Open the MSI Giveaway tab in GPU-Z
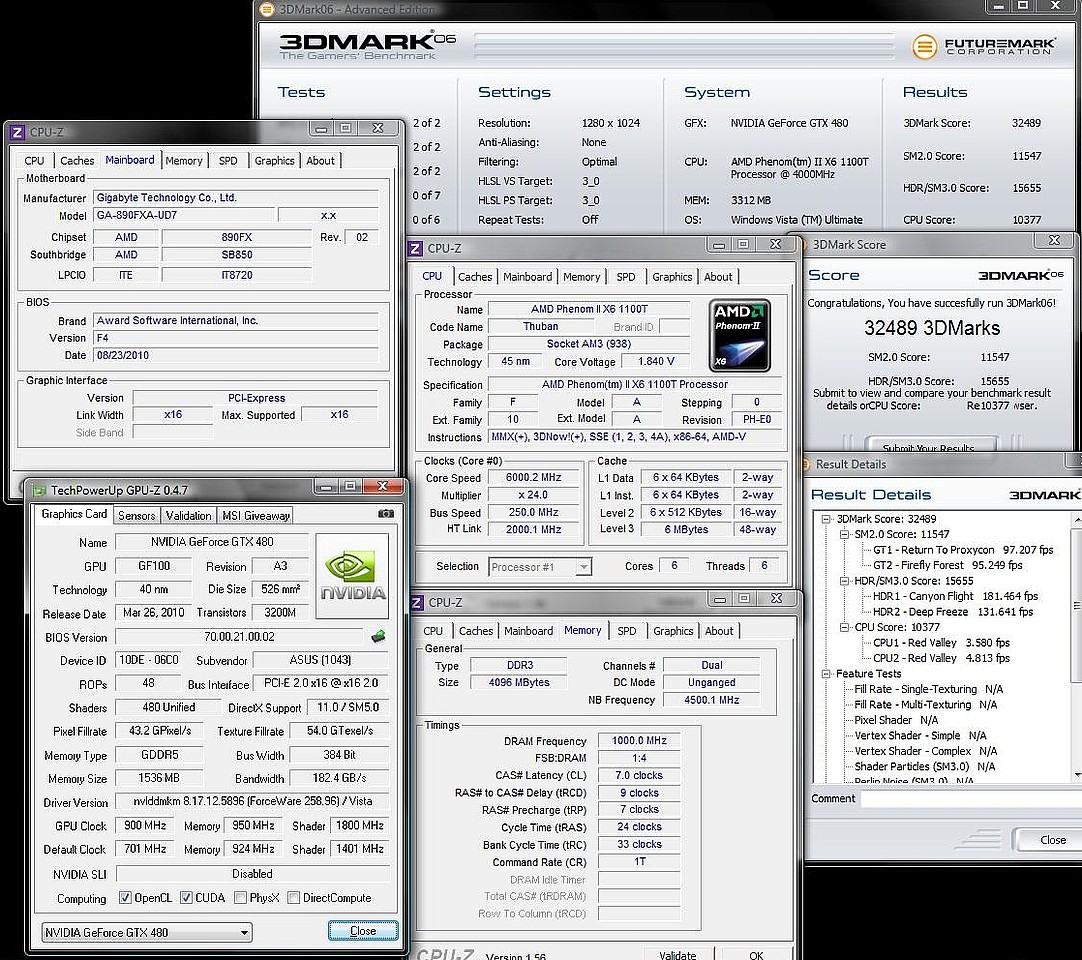 (255, 516)
